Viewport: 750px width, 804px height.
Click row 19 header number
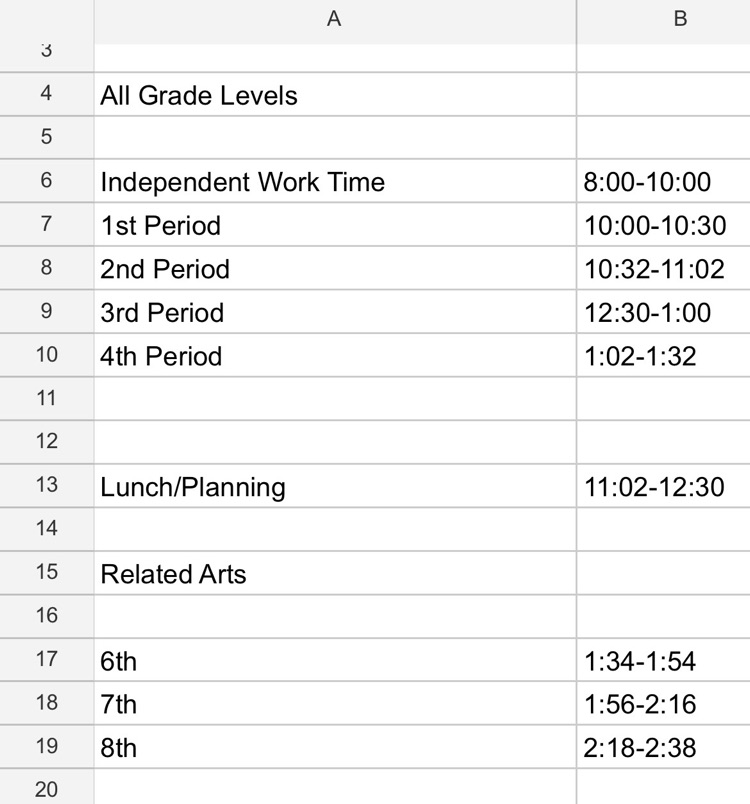click(47, 746)
